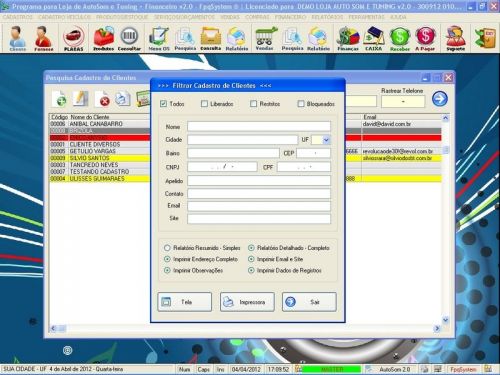Toggle Imprimir Endereço Completo option

(x=167, y=259)
